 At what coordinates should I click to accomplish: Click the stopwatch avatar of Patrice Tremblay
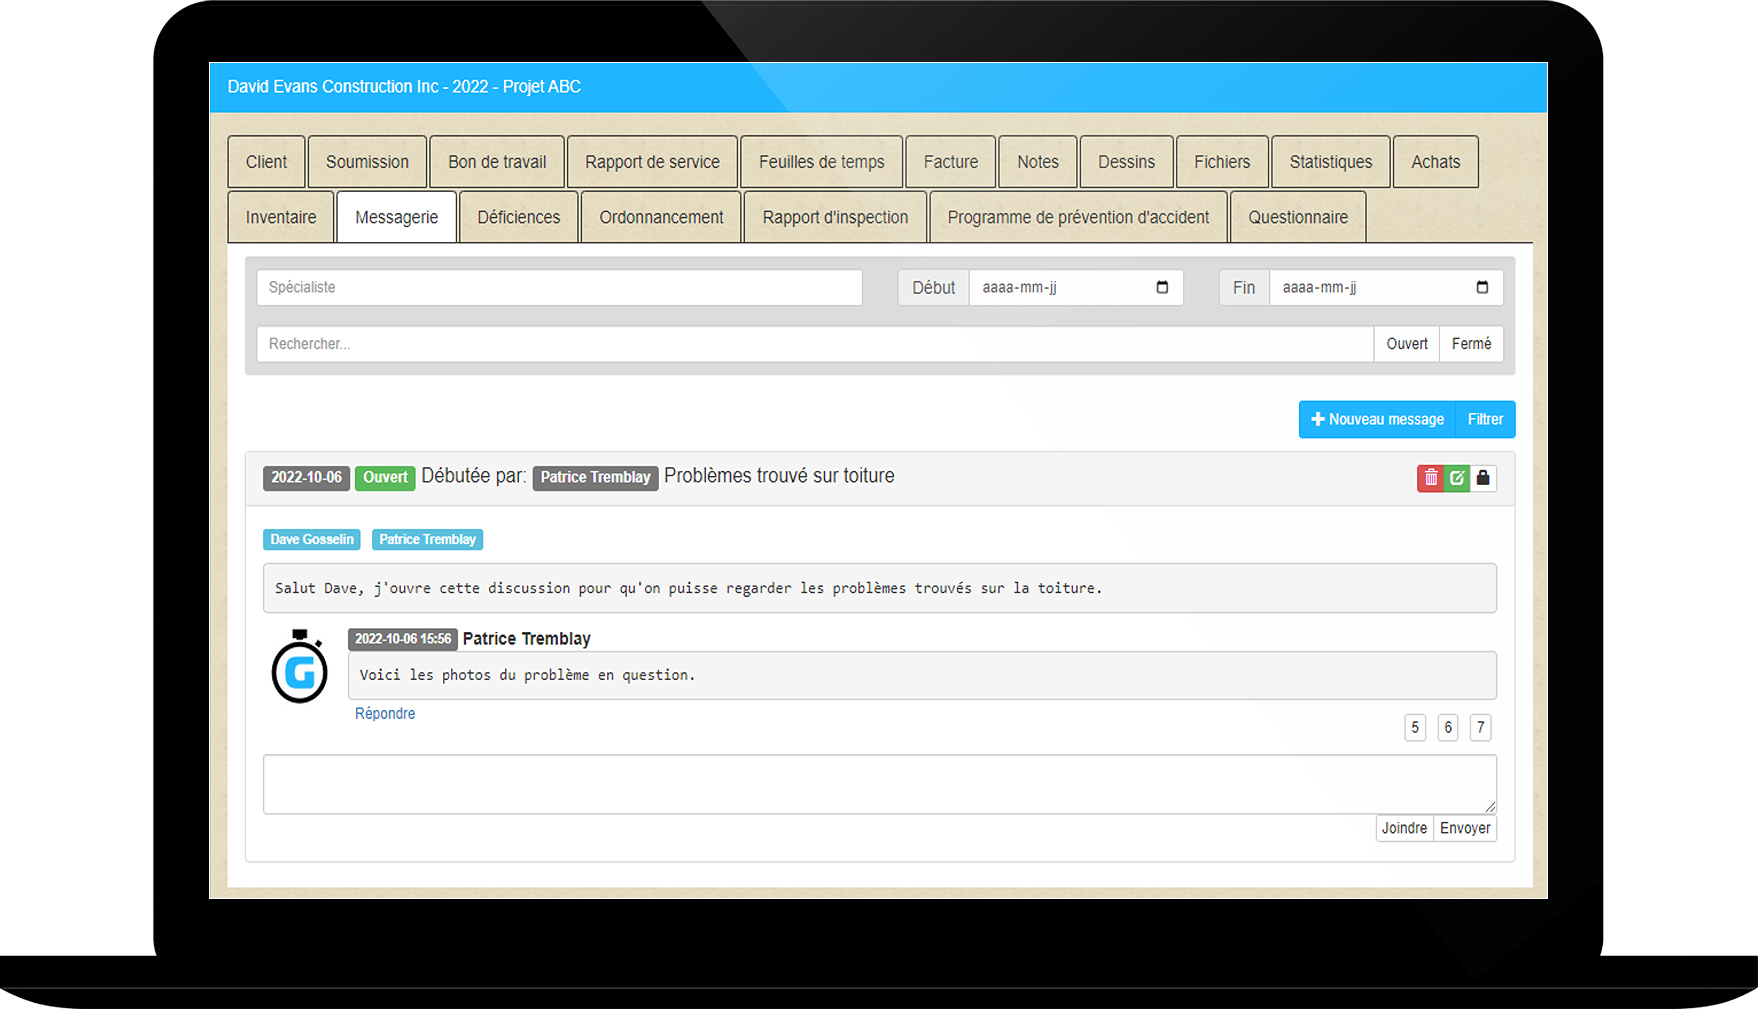point(300,668)
